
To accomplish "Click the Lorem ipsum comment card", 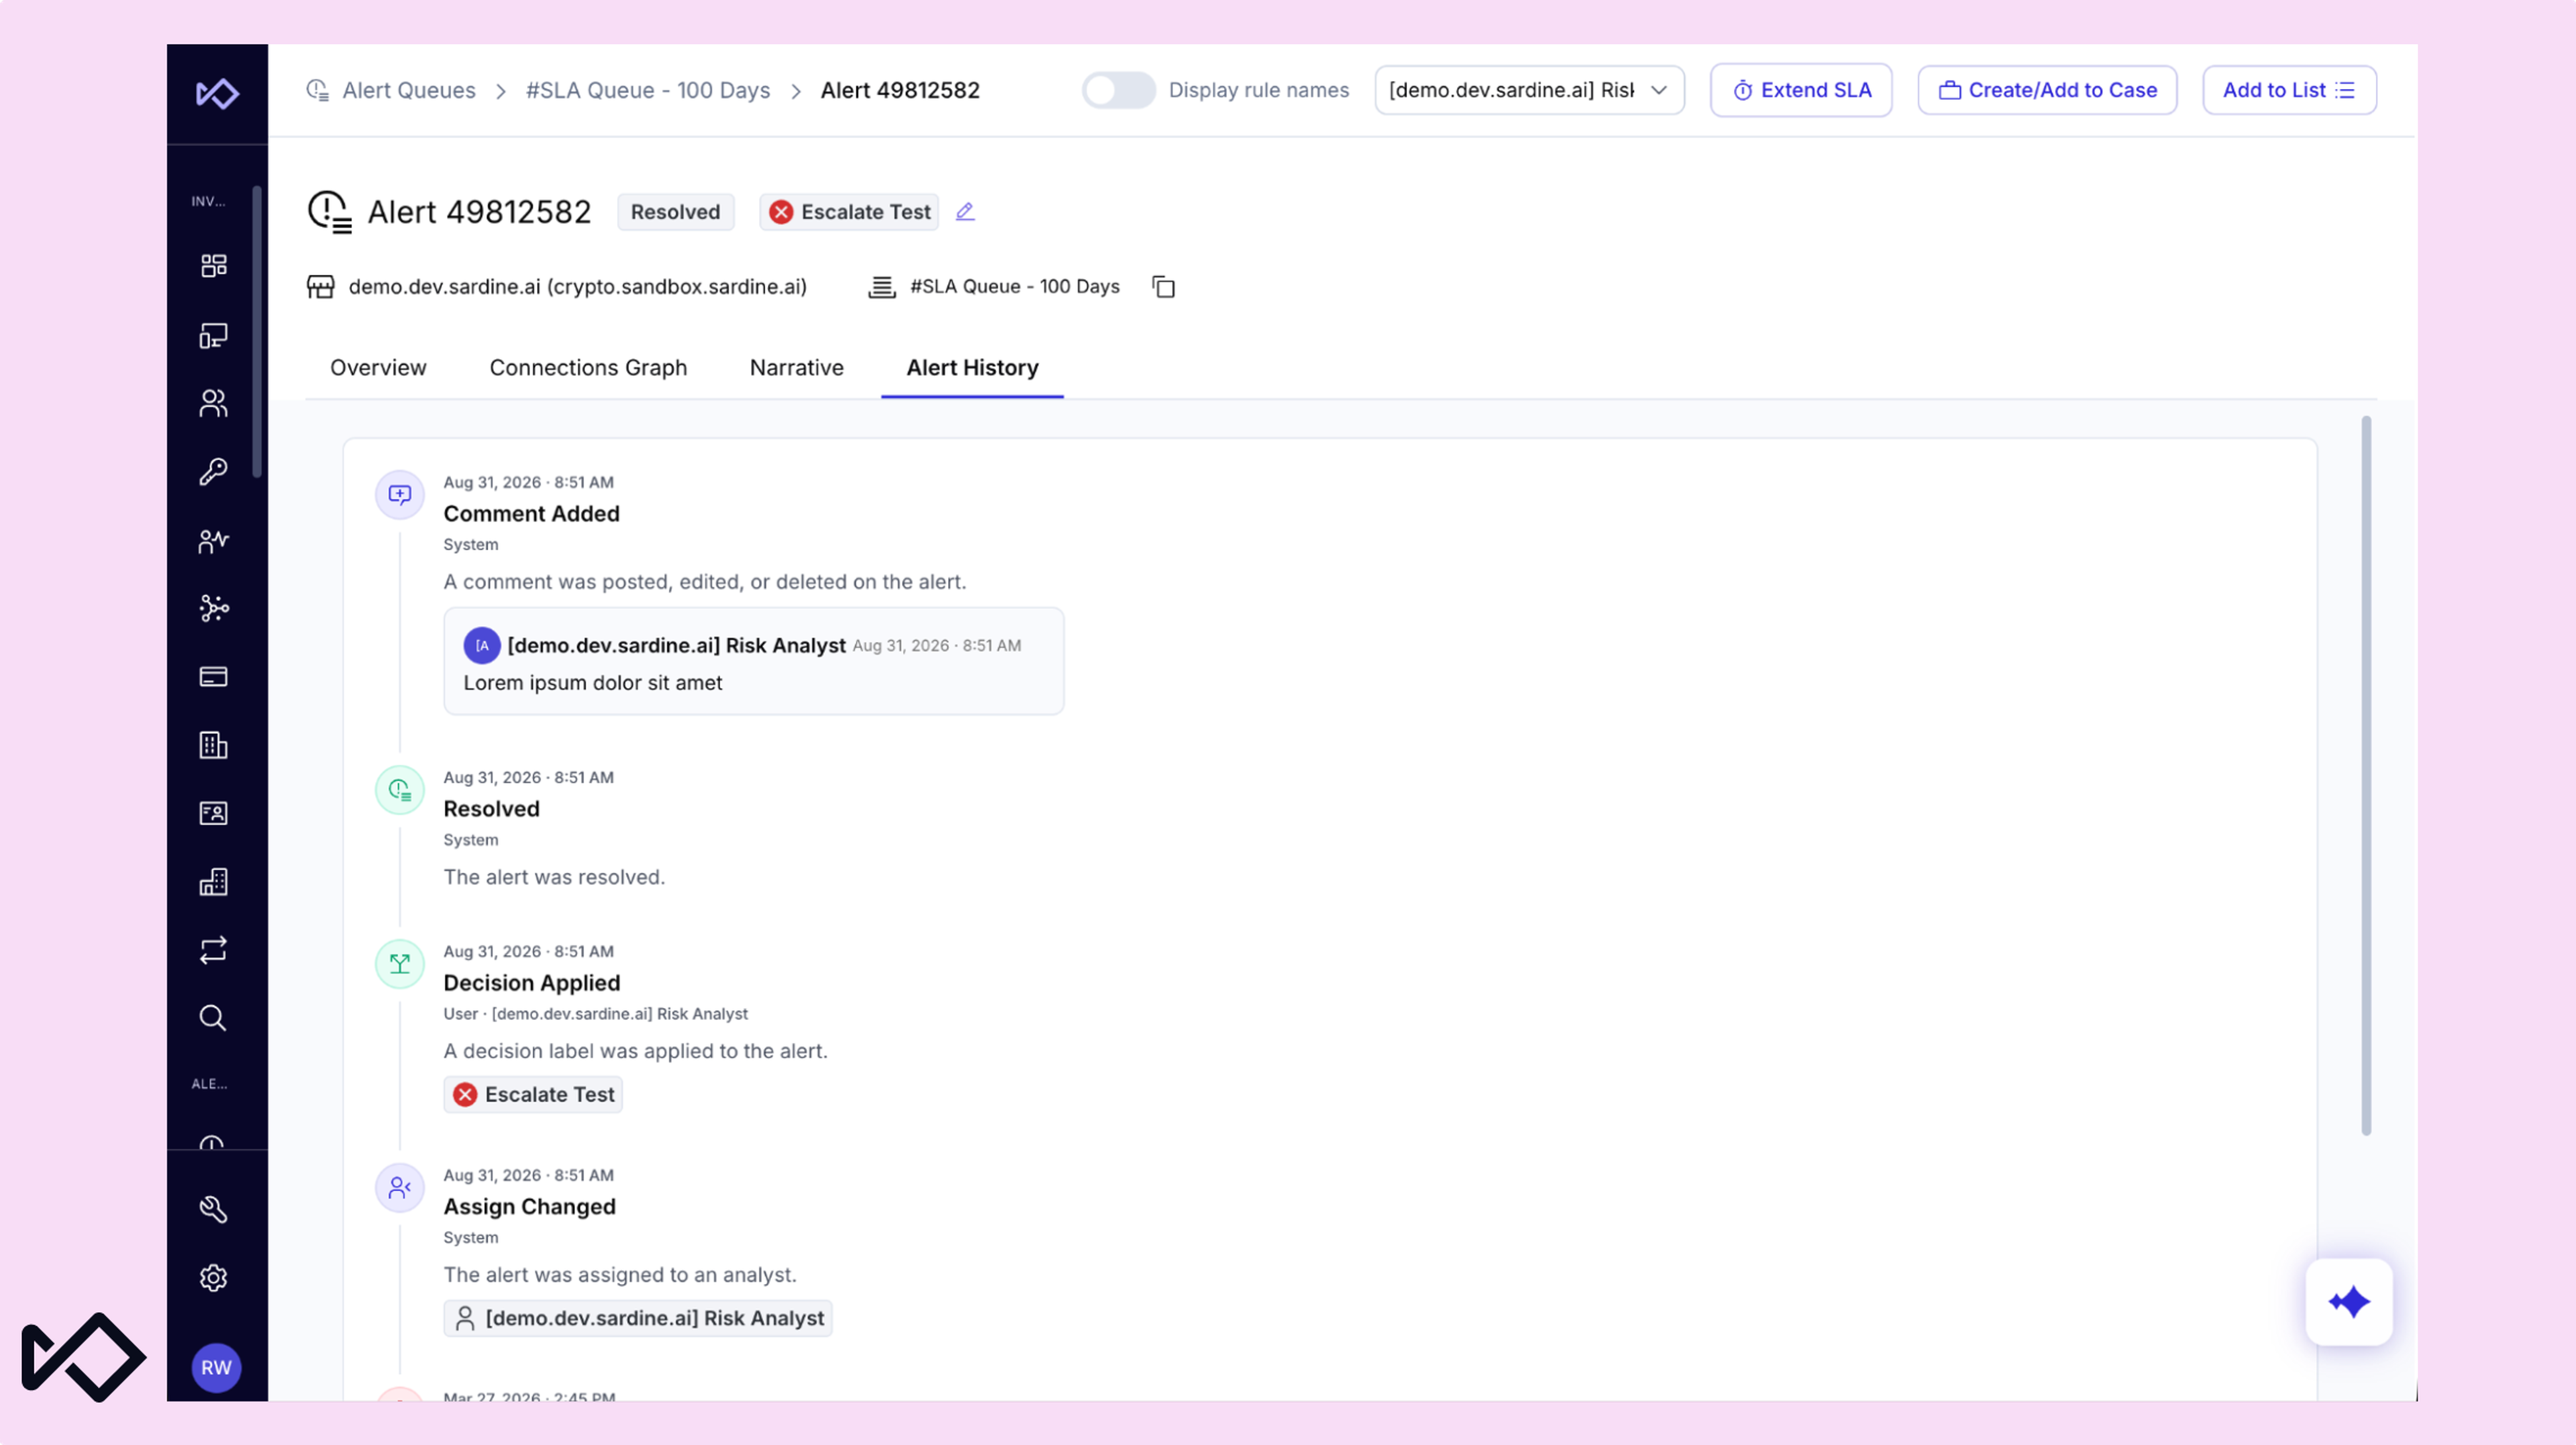I will [754, 661].
